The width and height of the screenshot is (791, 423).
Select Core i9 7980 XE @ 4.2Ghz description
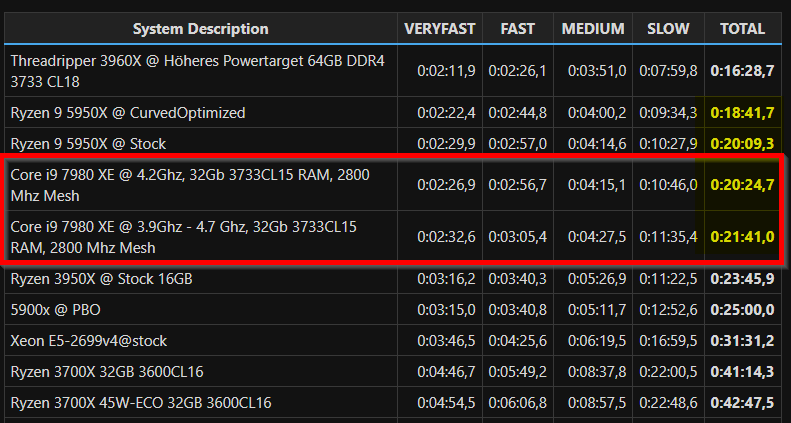190,185
